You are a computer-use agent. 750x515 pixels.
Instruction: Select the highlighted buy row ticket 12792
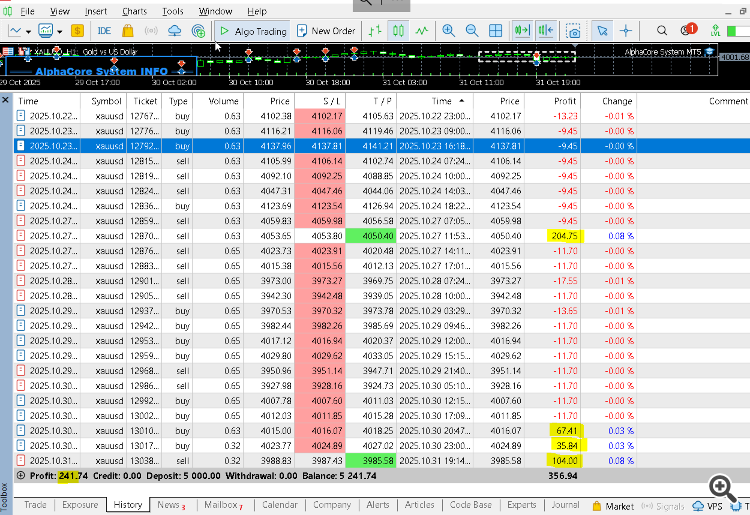click(x=145, y=145)
